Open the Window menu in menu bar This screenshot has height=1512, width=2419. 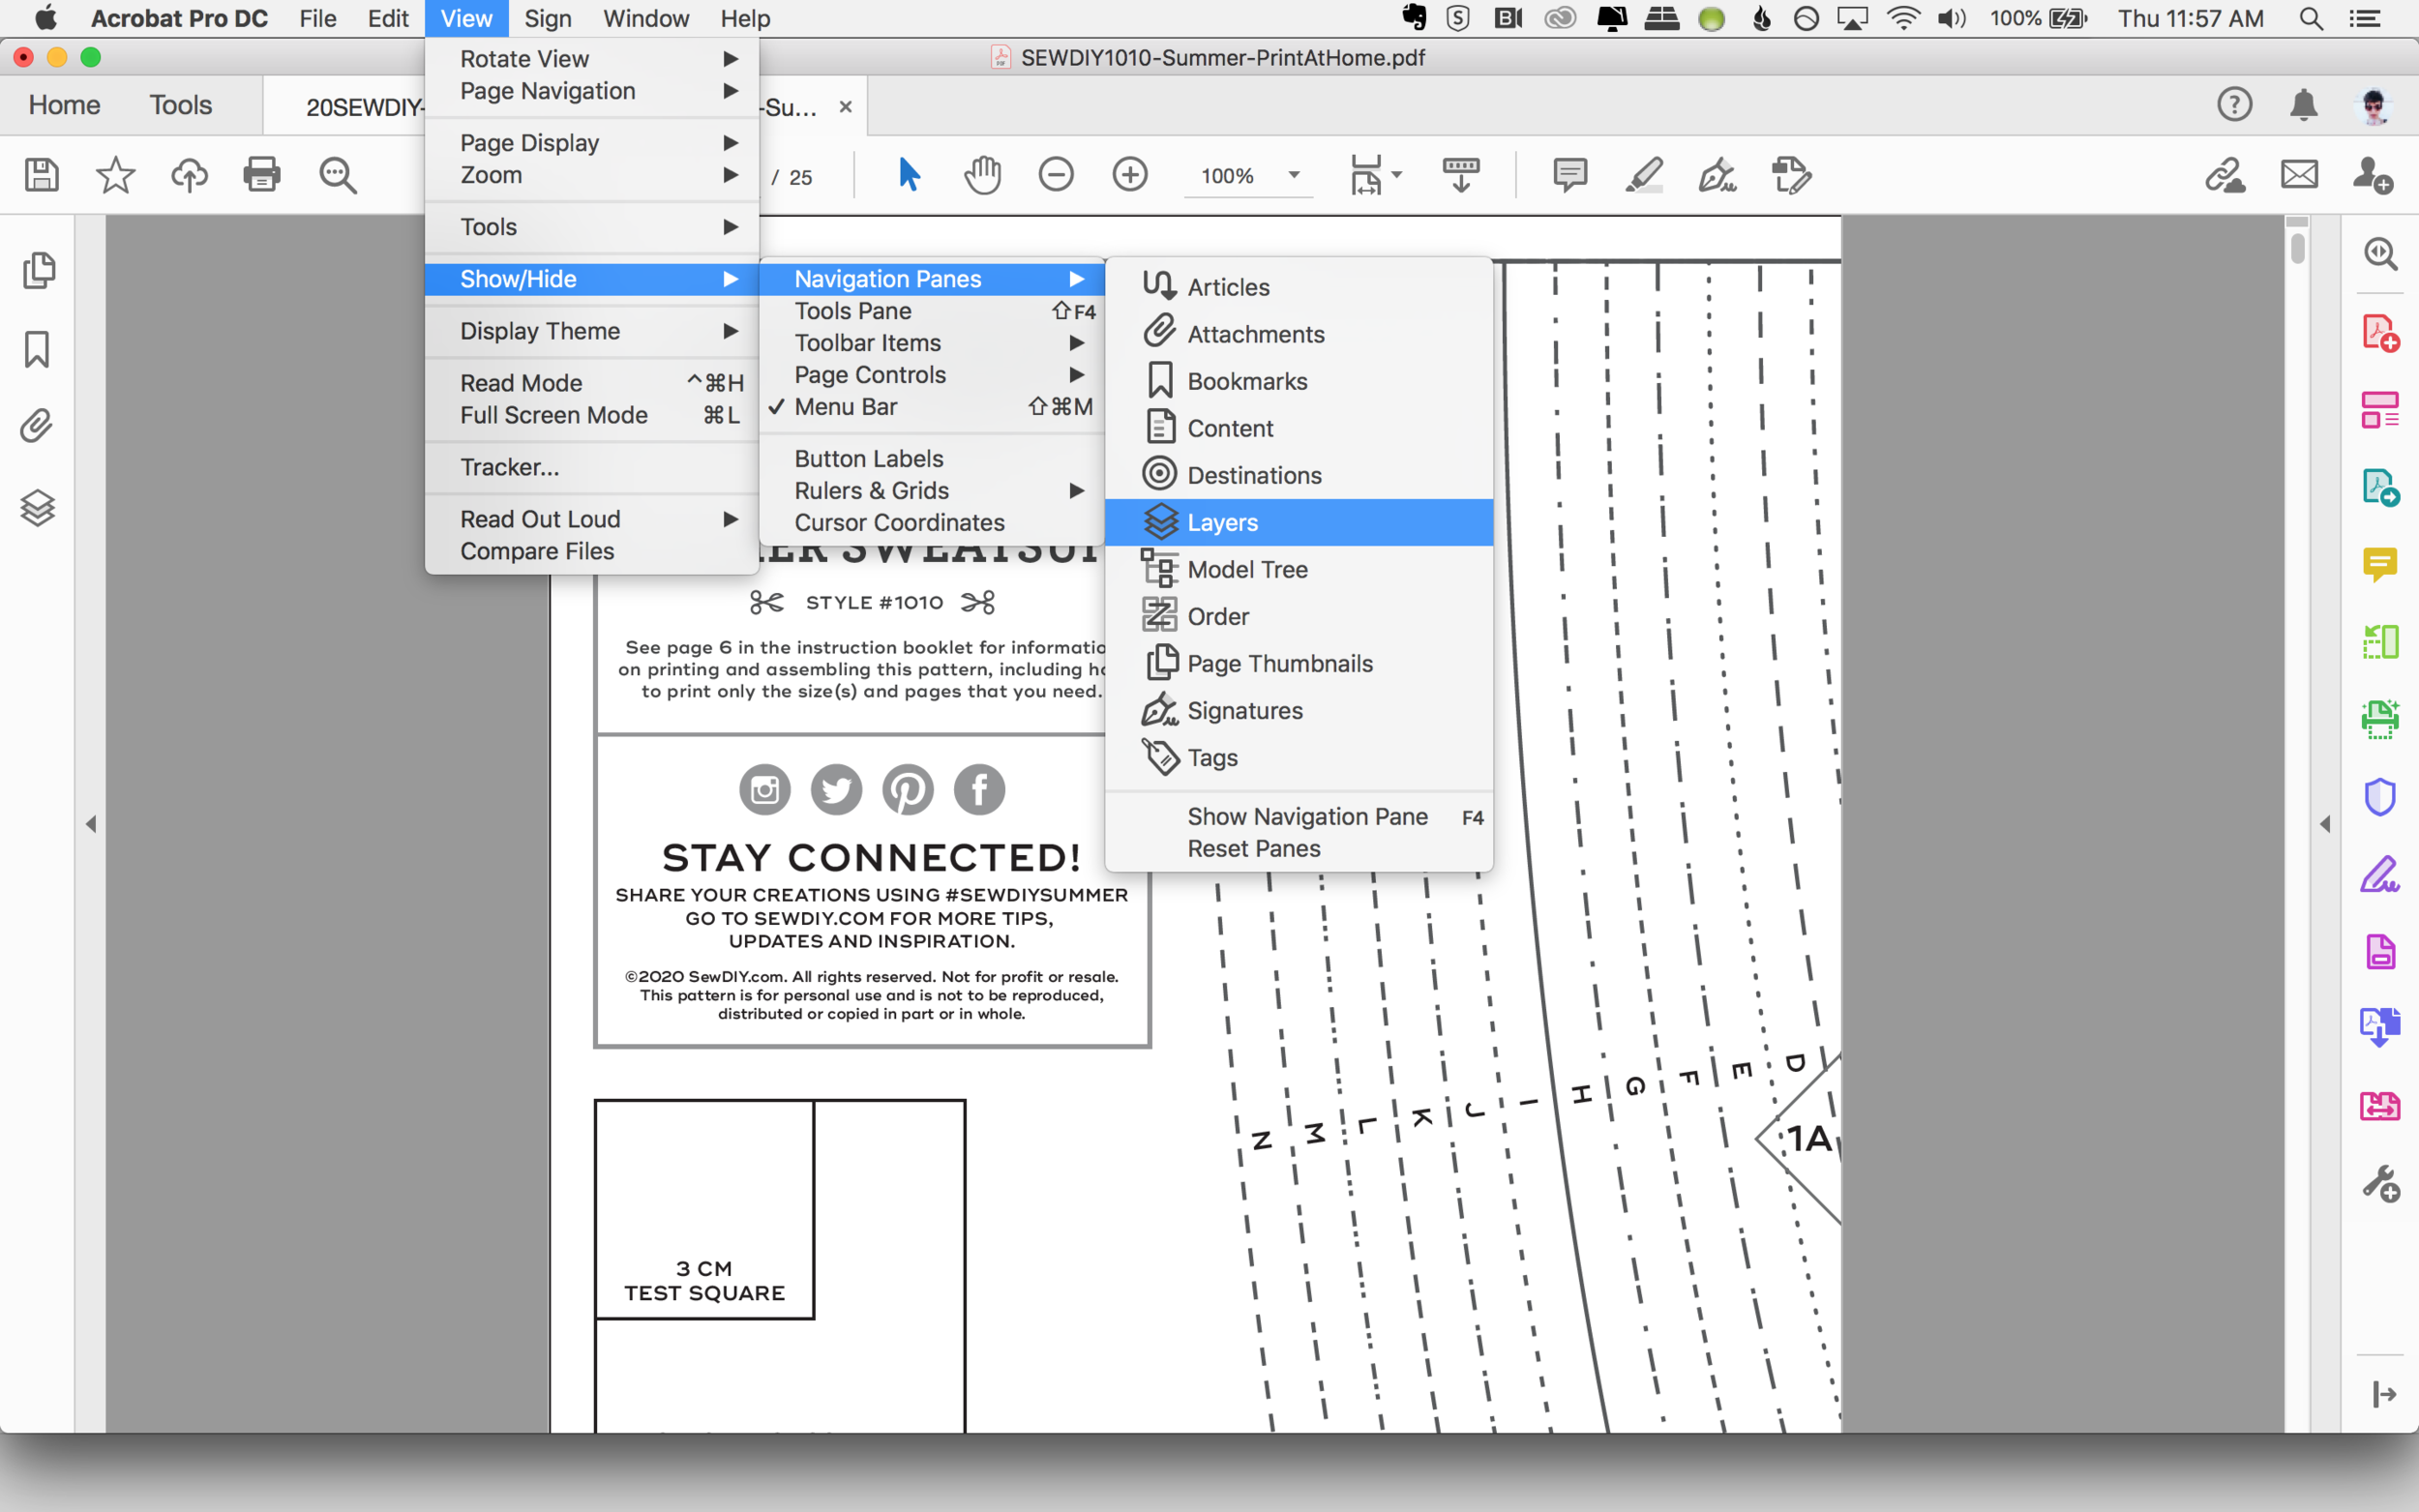645,19
